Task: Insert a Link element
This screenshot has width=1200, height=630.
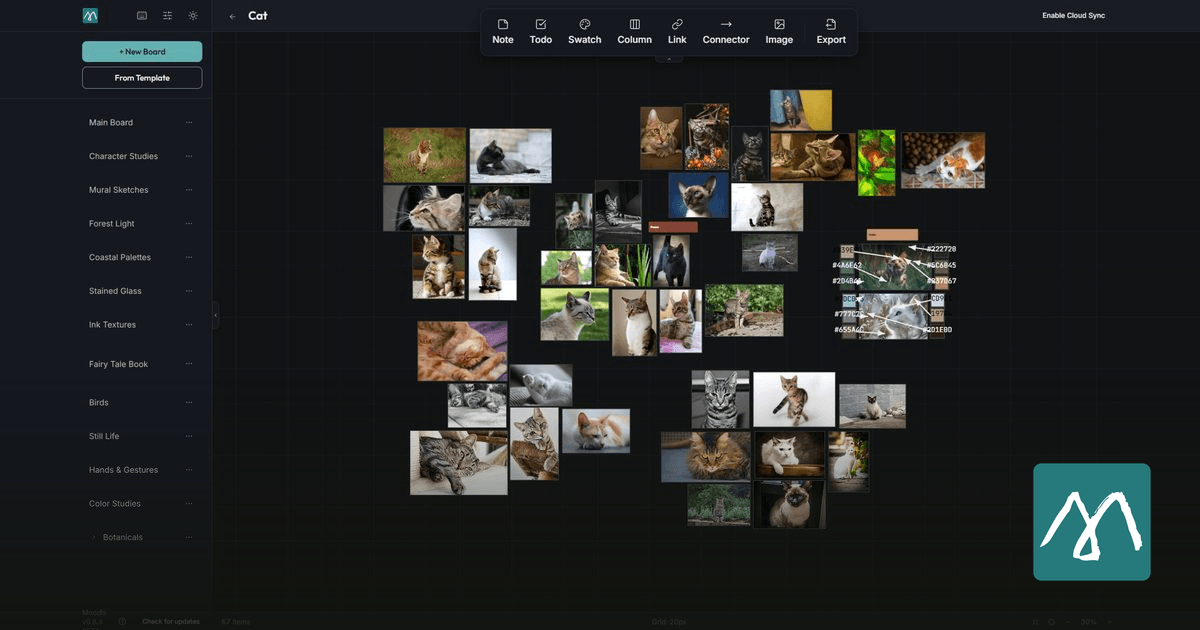Action: click(677, 32)
